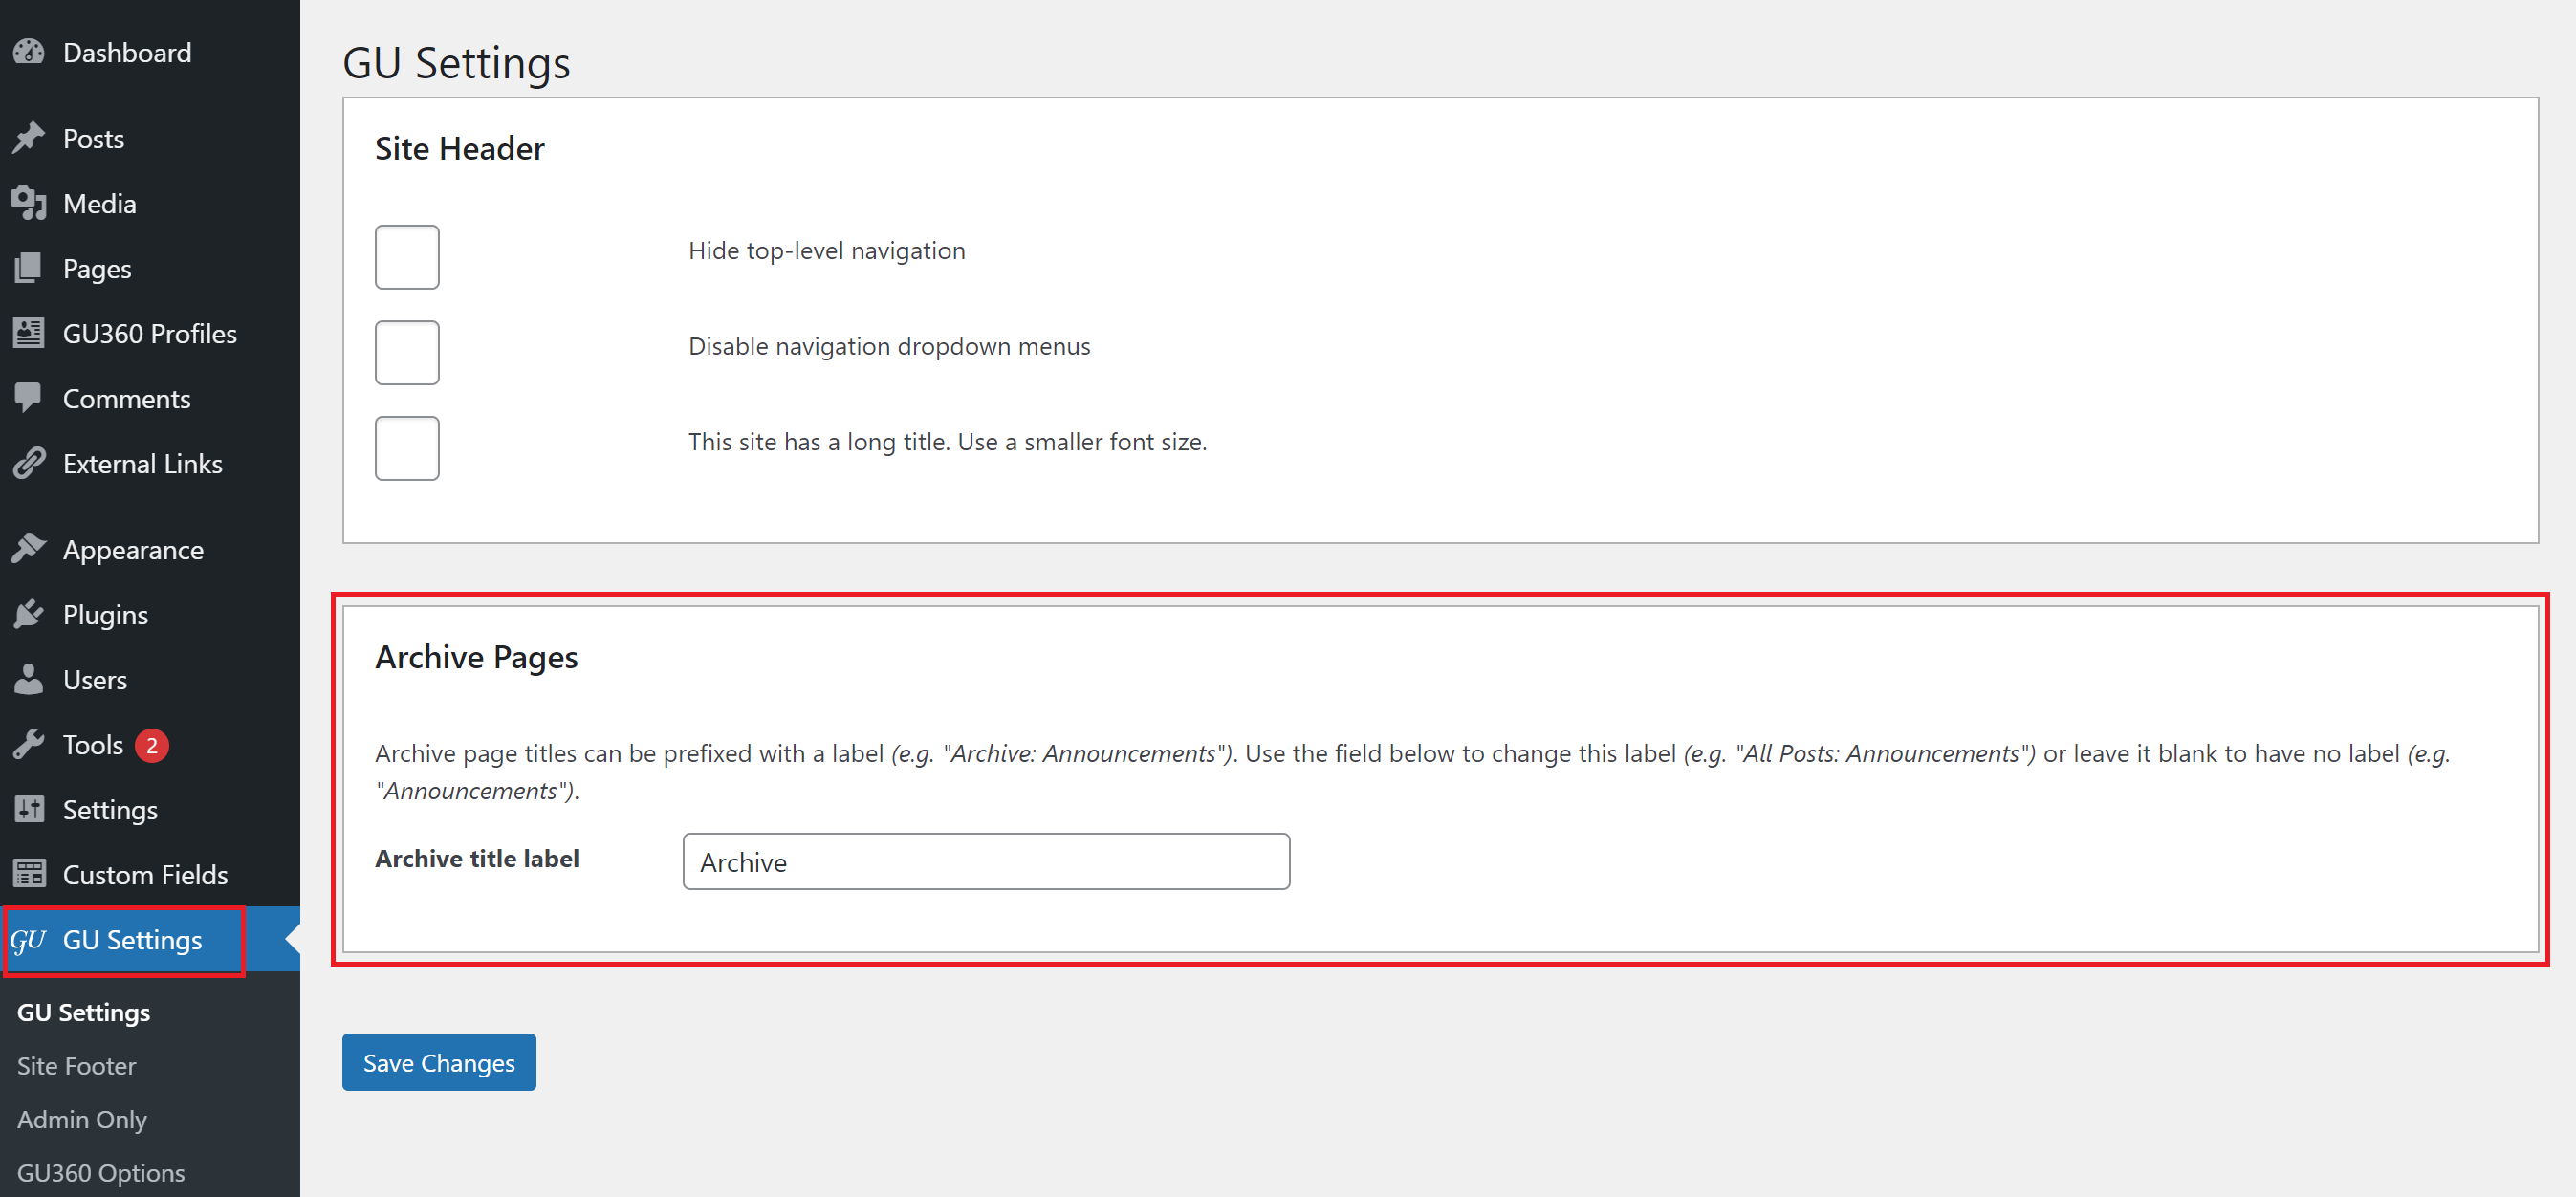Screen dimensions: 2576x1197
Task: Enable Disable navigation dropdown menus
Action: [409, 346]
